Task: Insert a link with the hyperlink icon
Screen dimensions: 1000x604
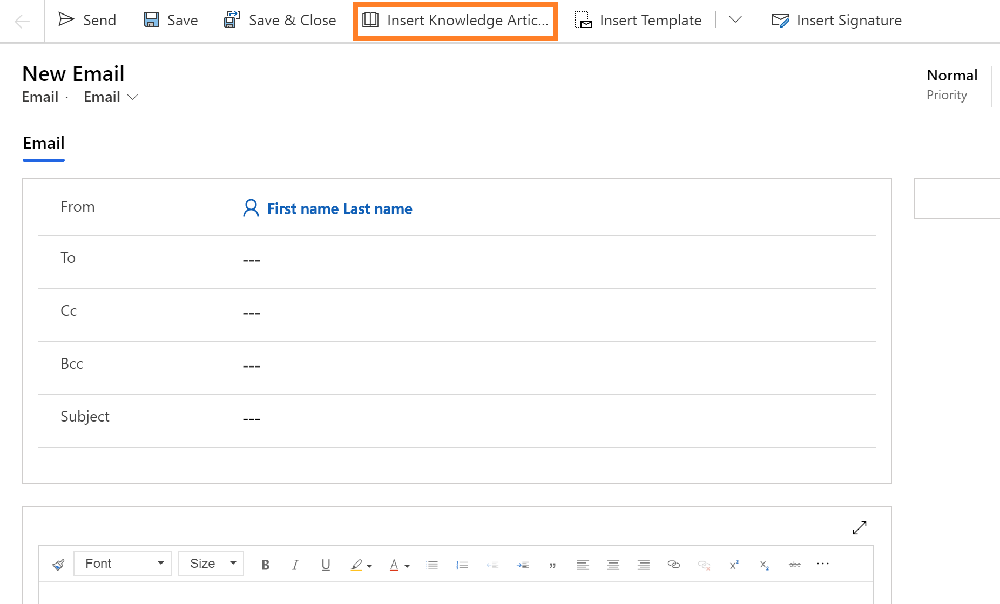Action: point(673,563)
